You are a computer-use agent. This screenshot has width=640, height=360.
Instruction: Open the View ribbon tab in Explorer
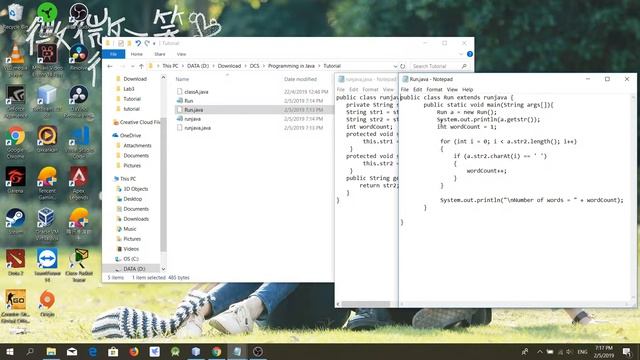pyautogui.click(x=181, y=54)
